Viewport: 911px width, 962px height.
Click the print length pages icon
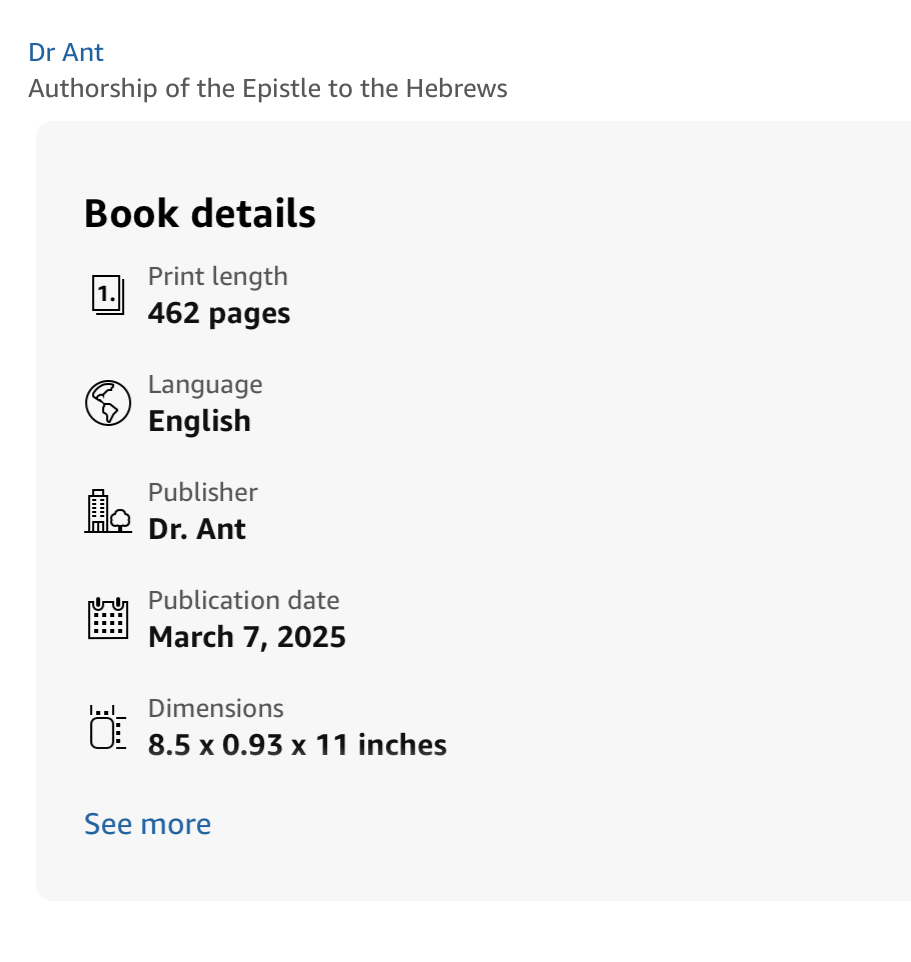[x=108, y=295]
